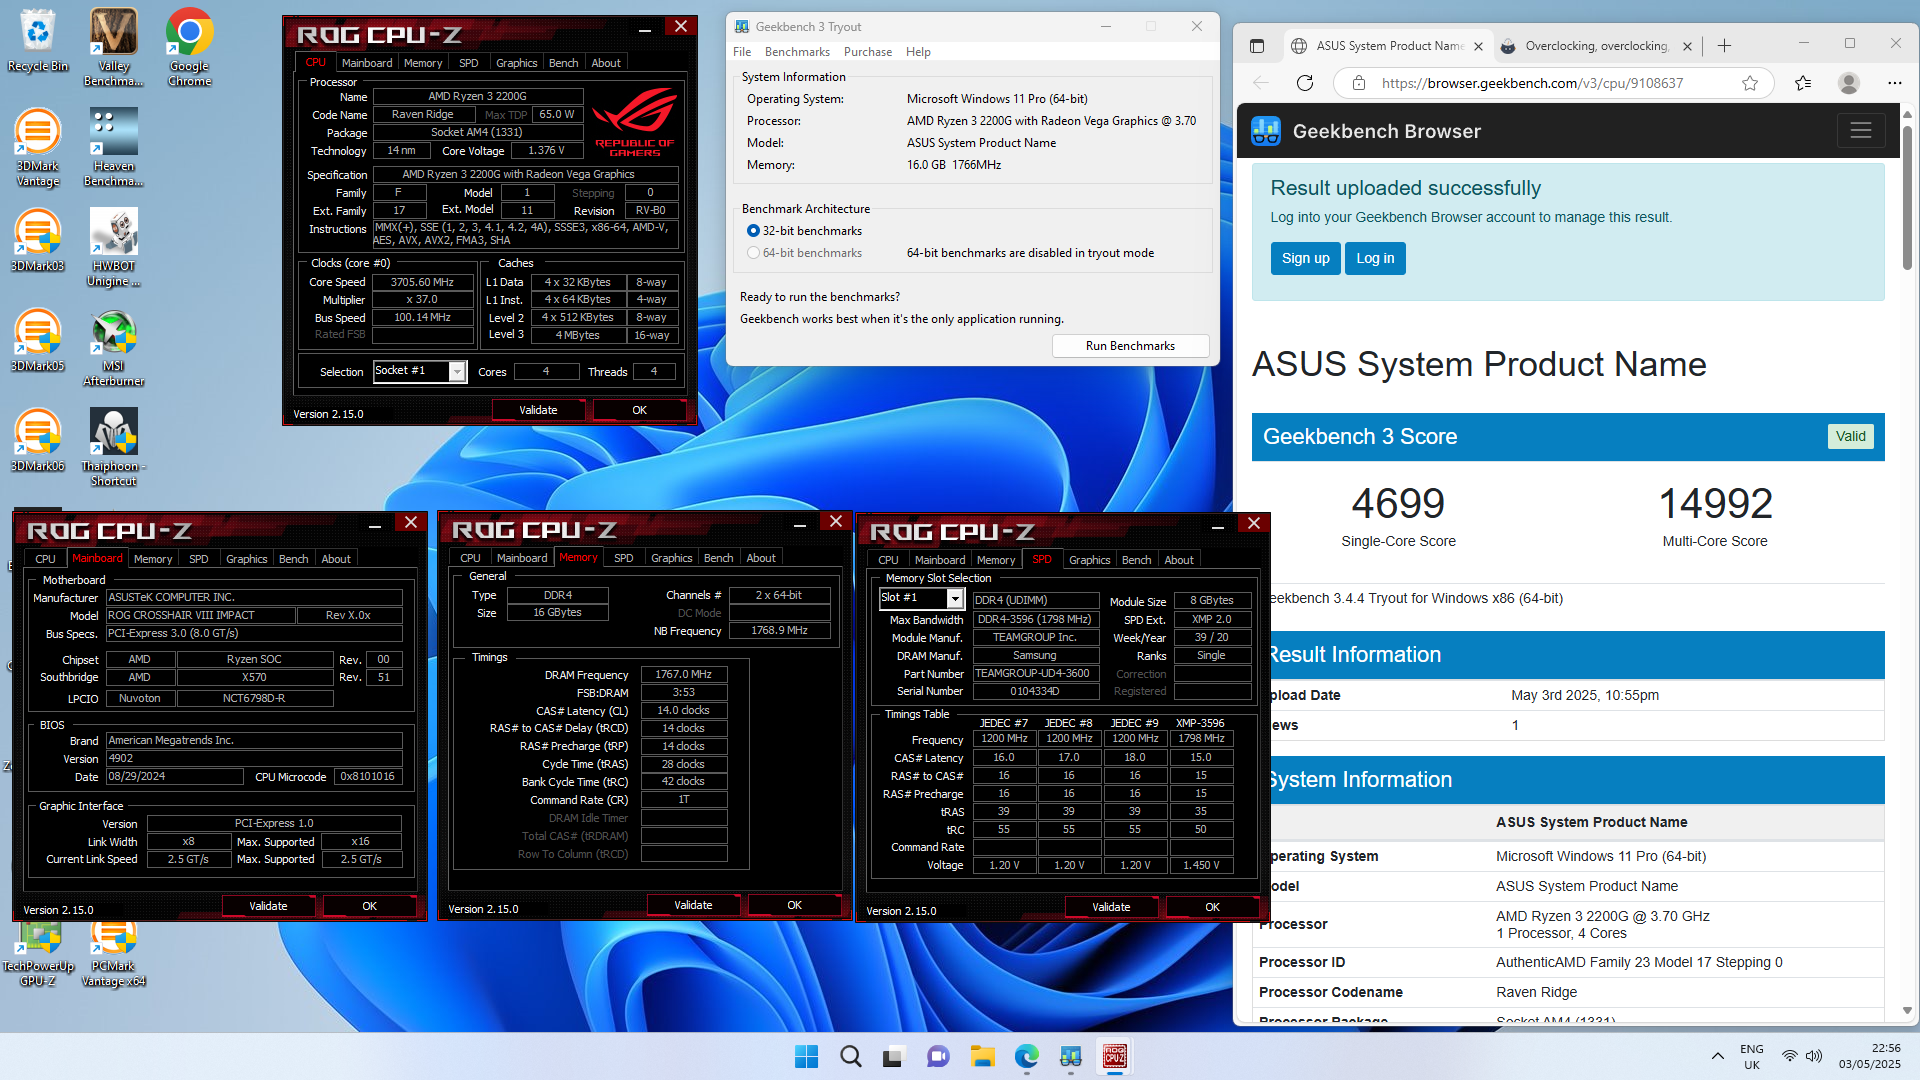1920x1080 pixels.
Task: Click Sign up button on Geekbench Browser
Action: (1305, 258)
